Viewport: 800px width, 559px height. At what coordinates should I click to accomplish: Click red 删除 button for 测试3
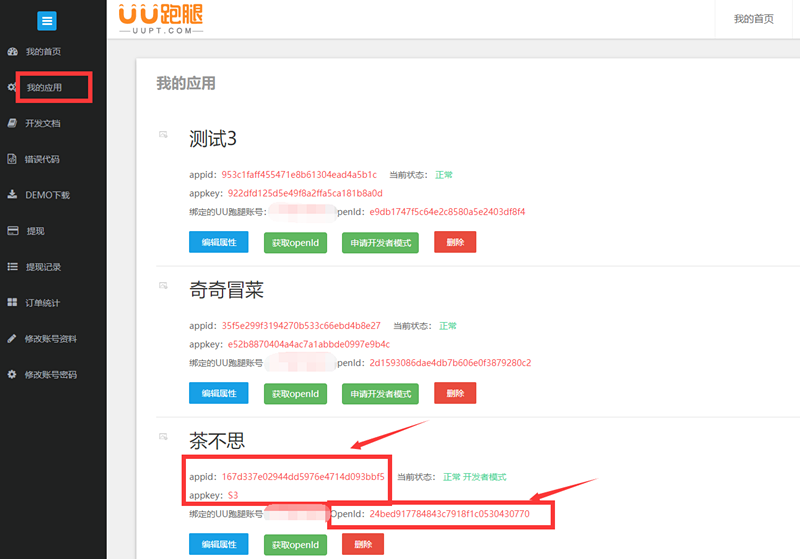455,242
